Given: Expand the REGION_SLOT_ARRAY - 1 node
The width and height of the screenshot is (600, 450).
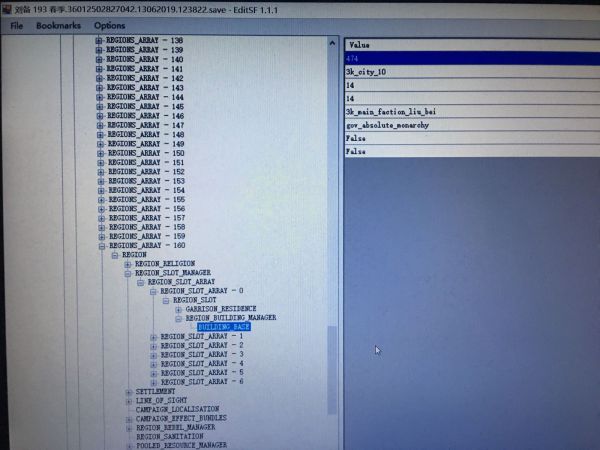Looking at the screenshot, I should pos(154,336).
